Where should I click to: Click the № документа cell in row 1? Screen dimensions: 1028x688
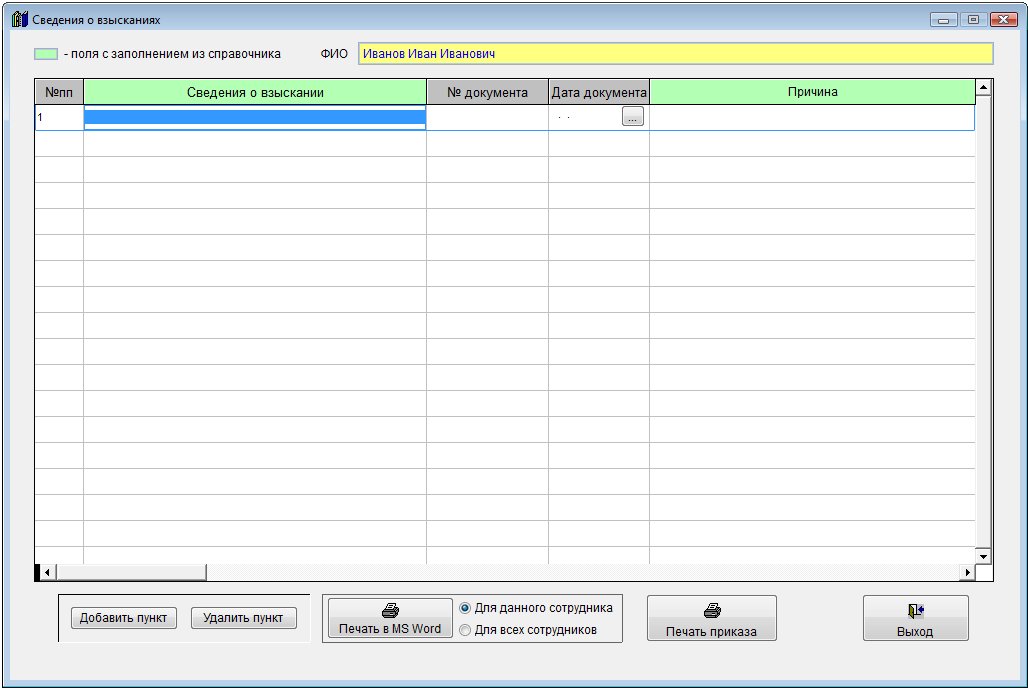click(487, 117)
